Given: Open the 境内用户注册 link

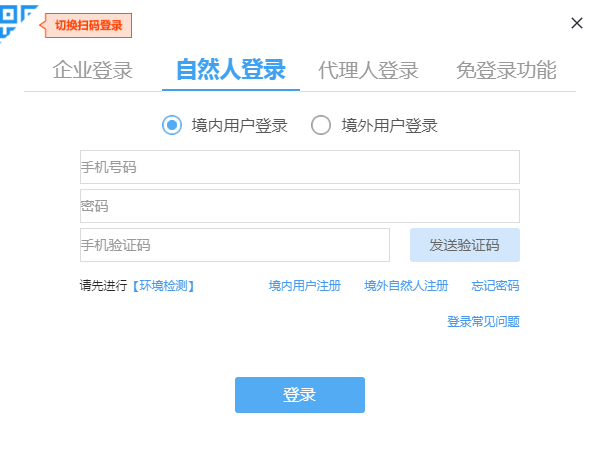Looking at the screenshot, I should (304, 286).
